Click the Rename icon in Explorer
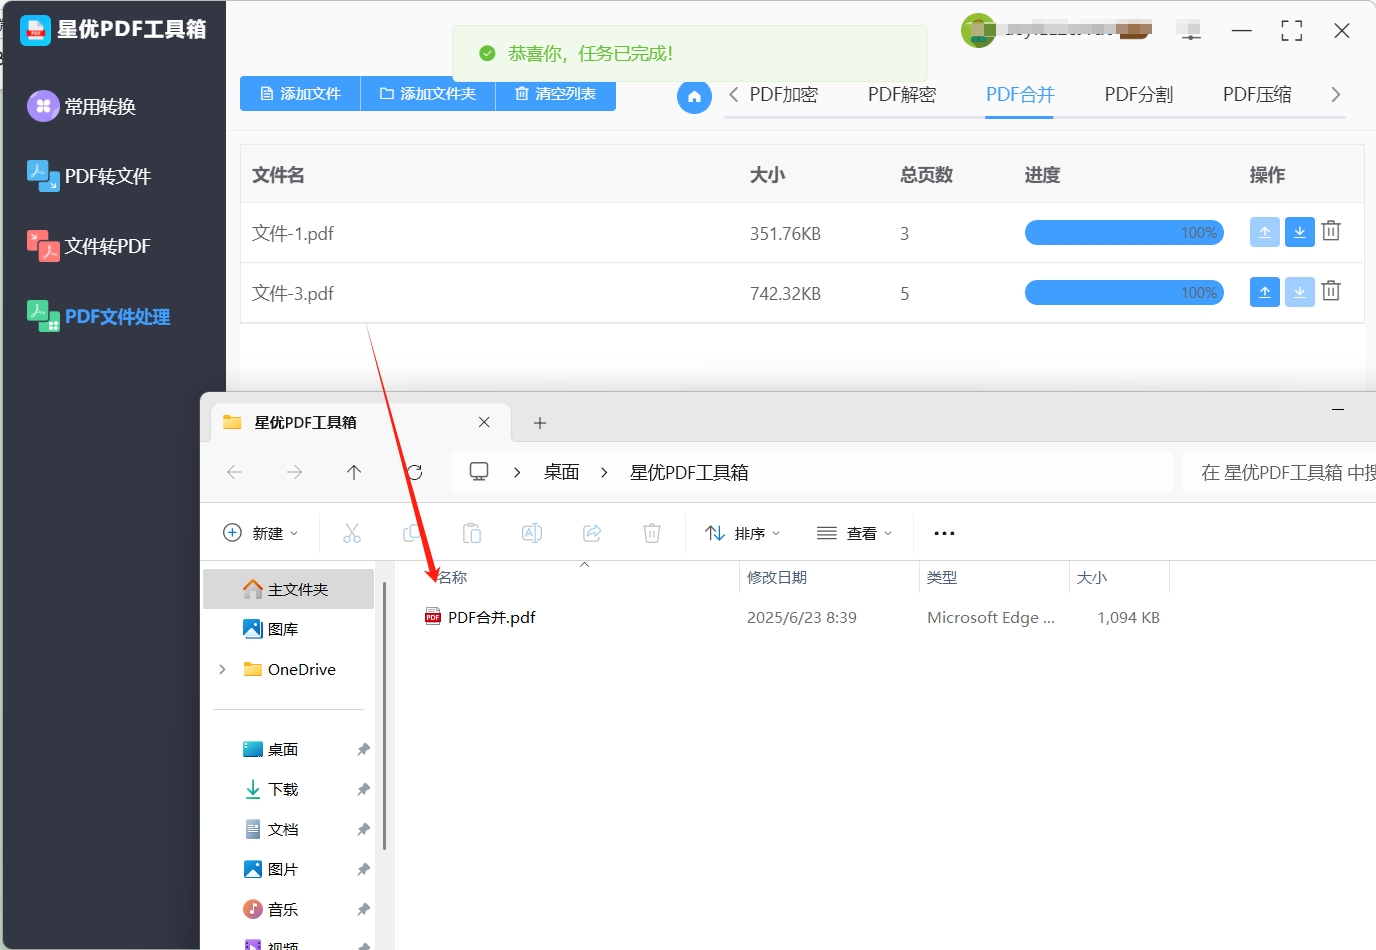The width and height of the screenshot is (1376, 950). point(532,533)
